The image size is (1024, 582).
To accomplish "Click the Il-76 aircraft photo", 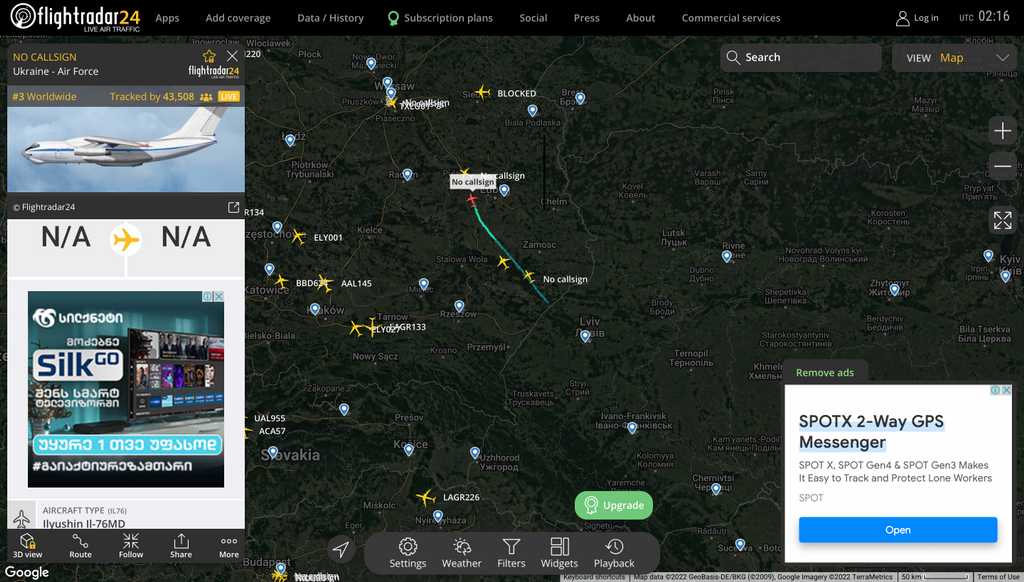I will click(126, 150).
